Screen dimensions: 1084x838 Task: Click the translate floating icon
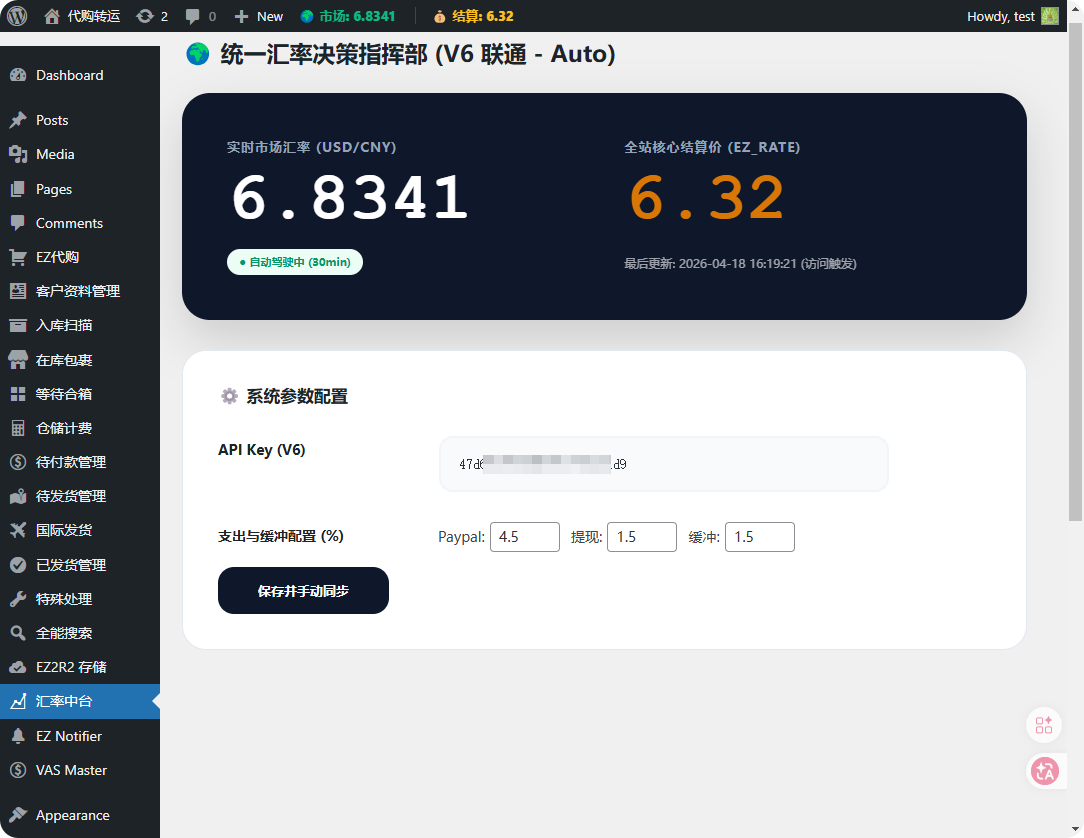1044,770
